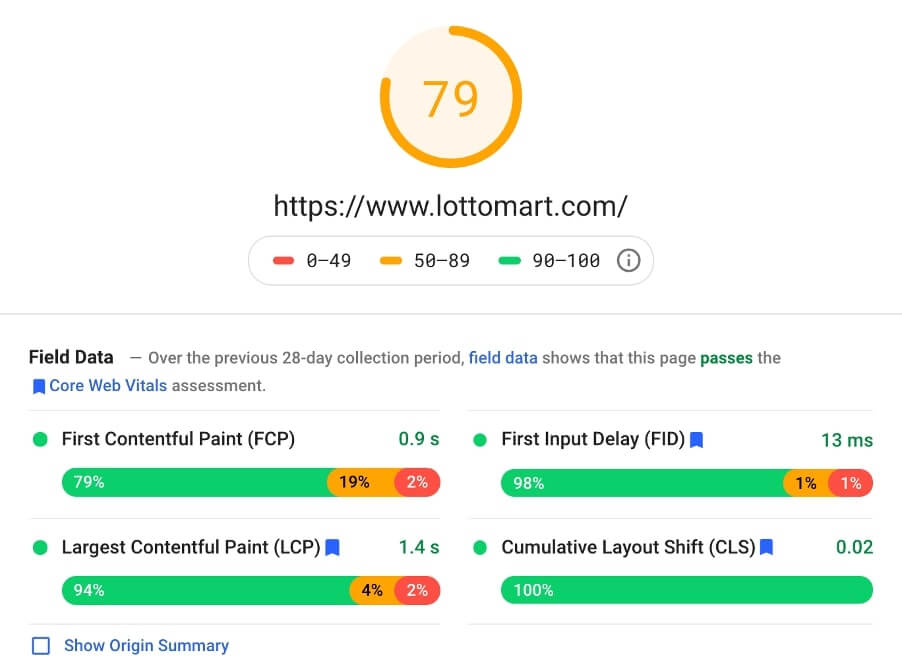The width and height of the screenshot is (902, 666).
Task: Click the lottomart.com URL text
Action: pyautogui.click(x=450, y=206)
